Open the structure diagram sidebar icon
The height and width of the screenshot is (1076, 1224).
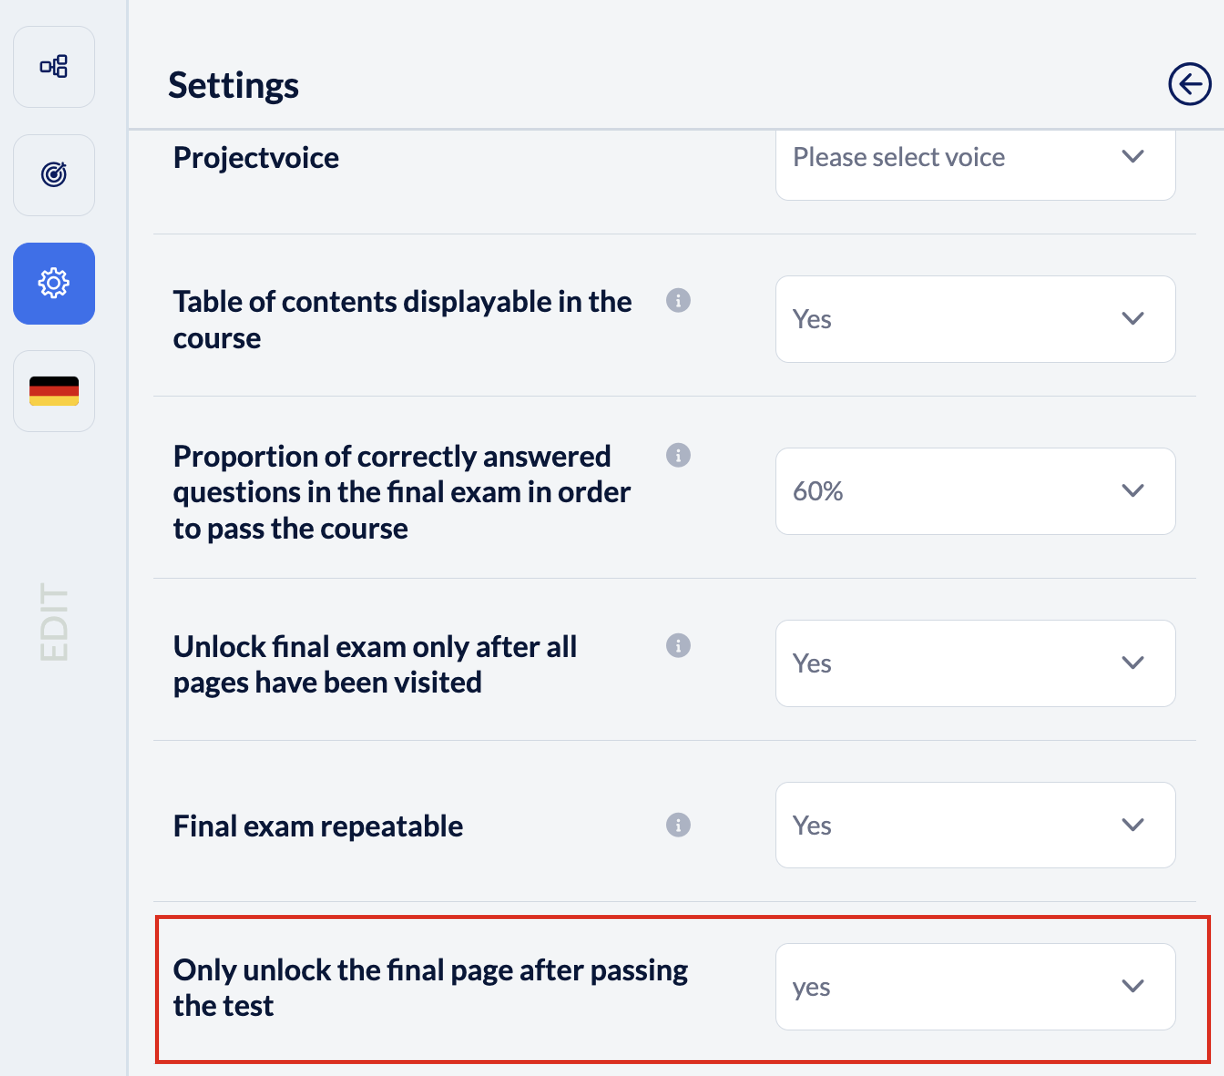click(54, 67)
